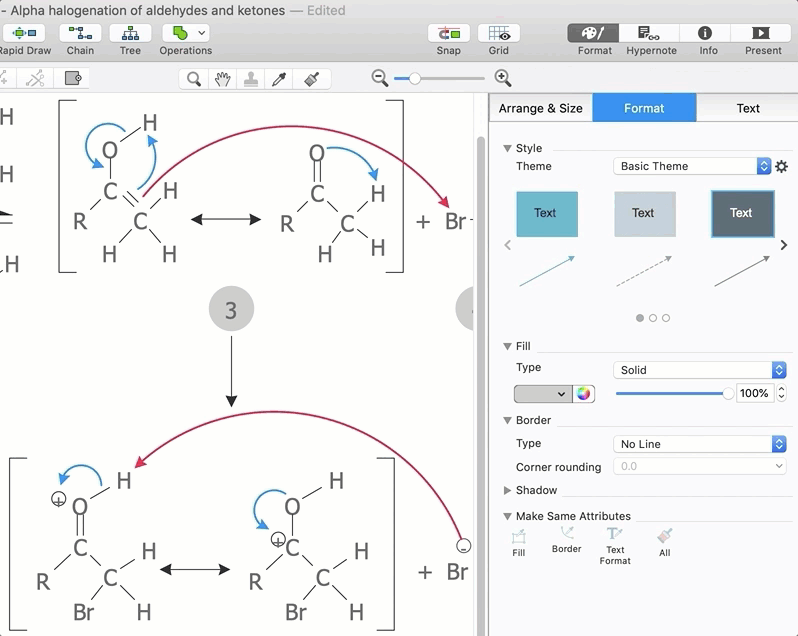The width and height of the screenshot is (798, 636).
Task: Open the color wheel picker
Action: click(x=584, y=394)
